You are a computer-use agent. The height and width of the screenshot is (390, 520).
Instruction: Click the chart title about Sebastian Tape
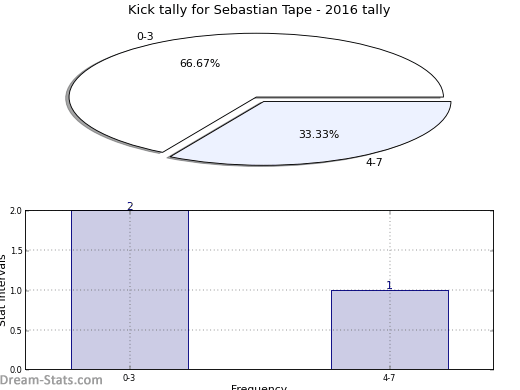point(259,10)
